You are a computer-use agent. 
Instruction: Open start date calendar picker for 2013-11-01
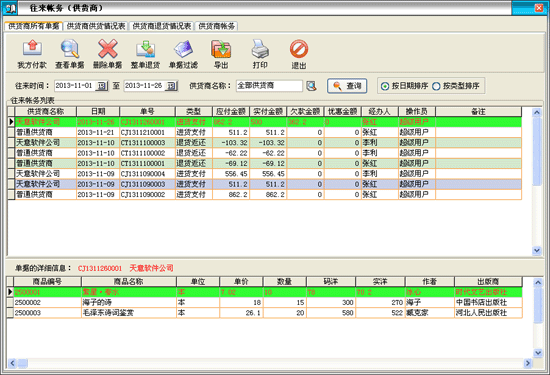(x=101, y=86)
